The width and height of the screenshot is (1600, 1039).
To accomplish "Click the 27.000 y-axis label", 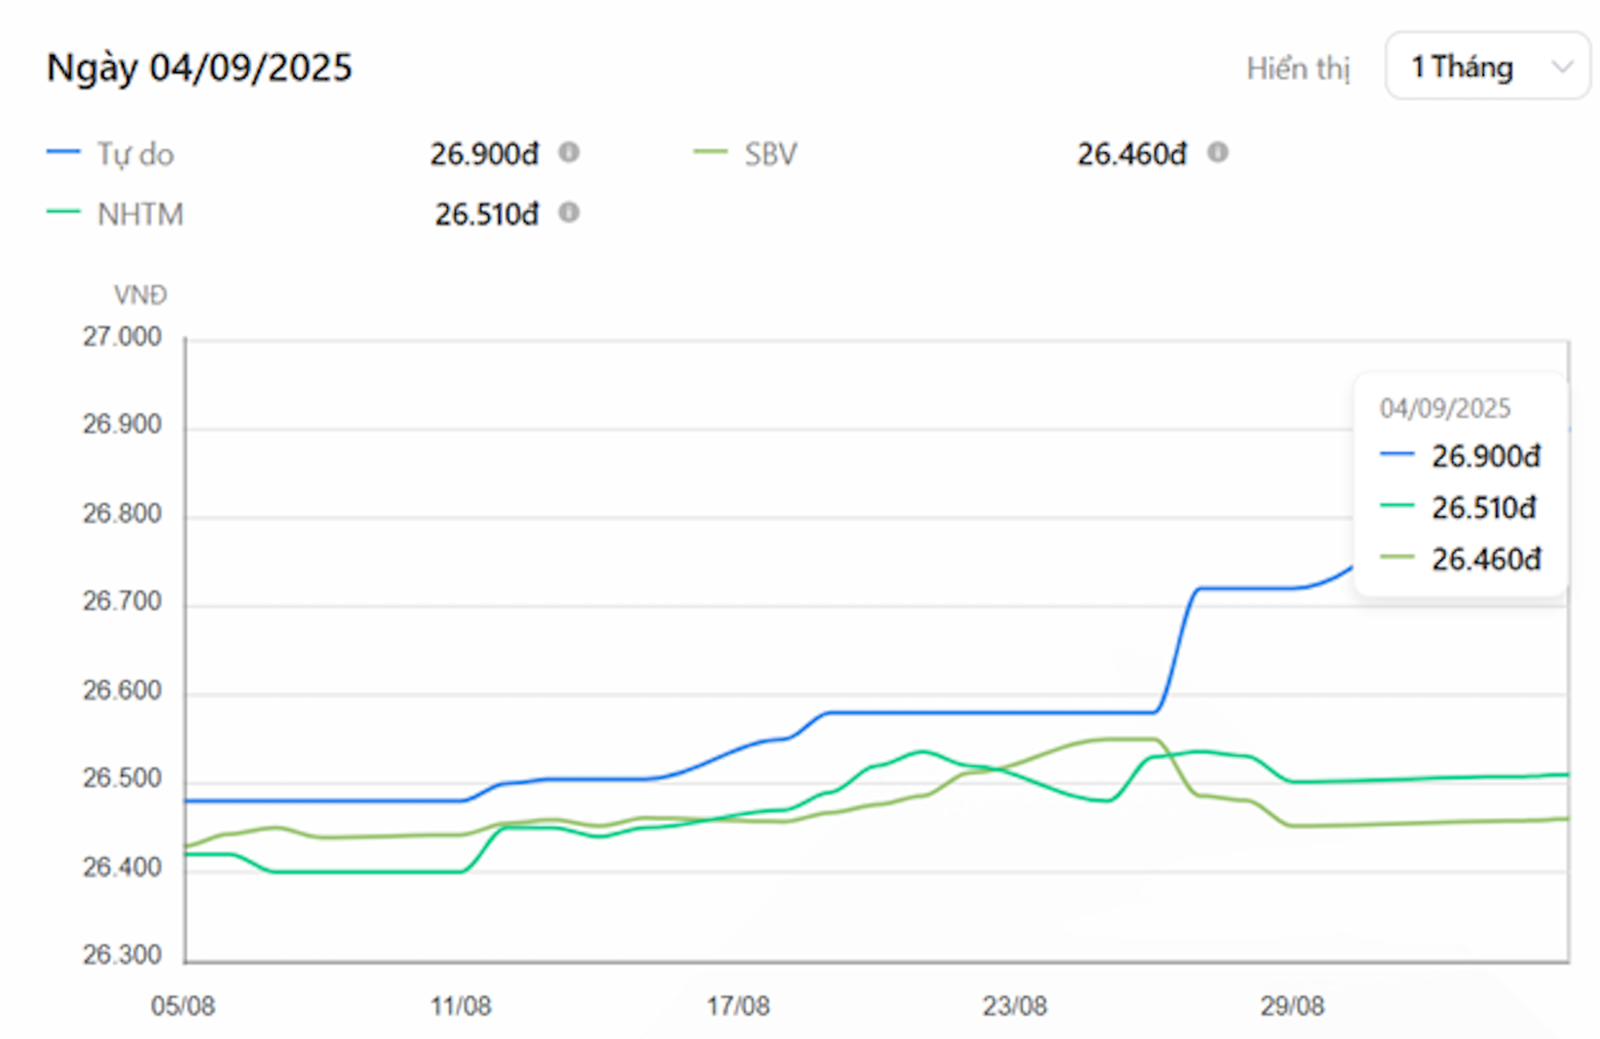I will tap(122, 337).
